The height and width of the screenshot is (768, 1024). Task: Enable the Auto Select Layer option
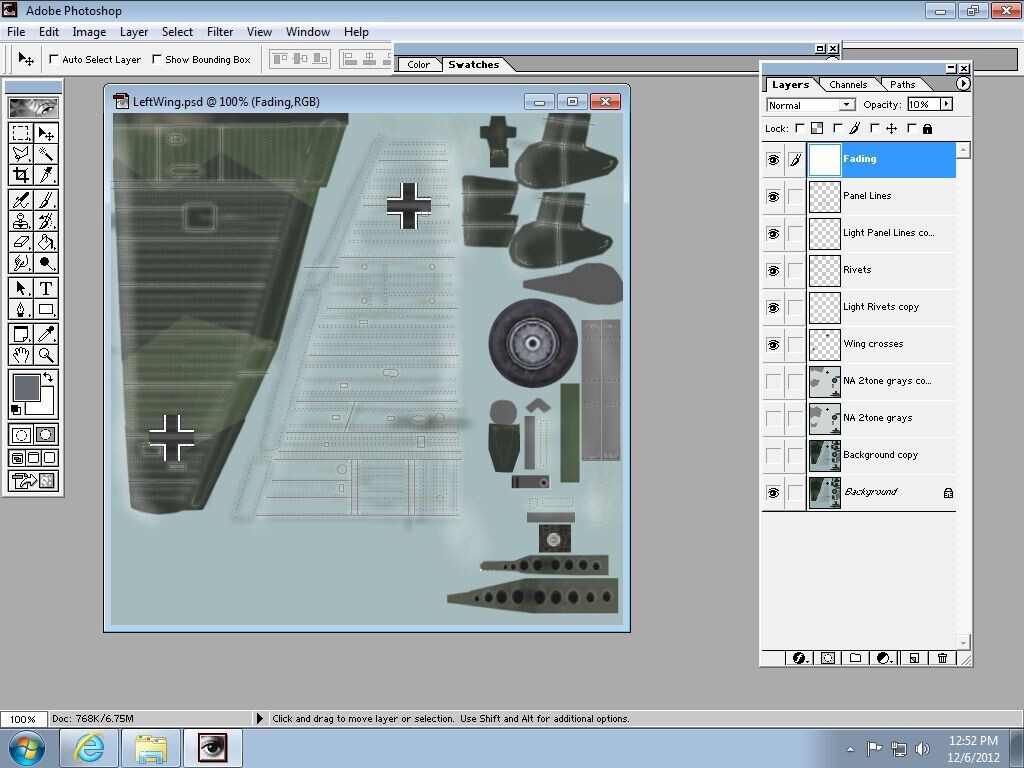pos(53,59)
